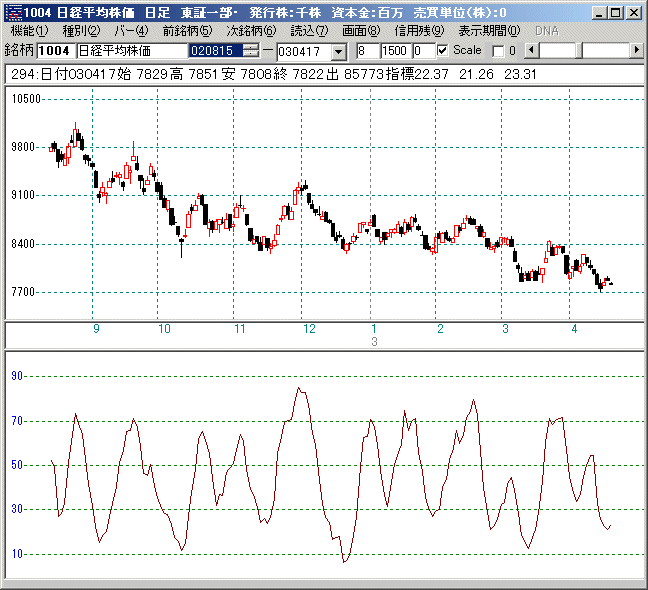Screen dimensions: 648x590
Task: Click the application icon in the title bar
Action: 12,12
